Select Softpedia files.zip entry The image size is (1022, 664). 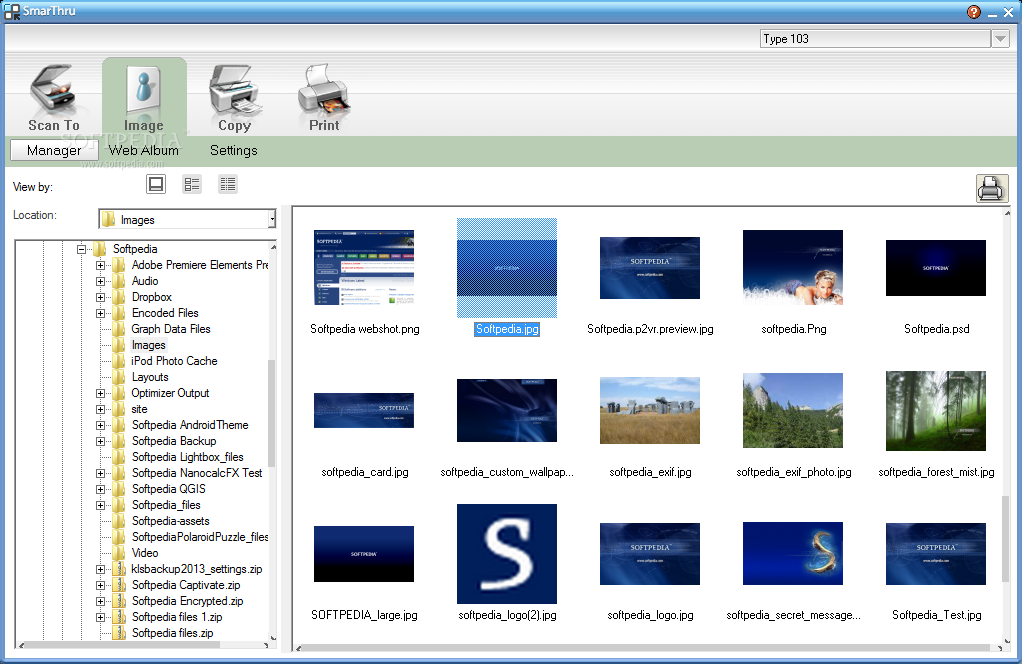click(173, 633)
